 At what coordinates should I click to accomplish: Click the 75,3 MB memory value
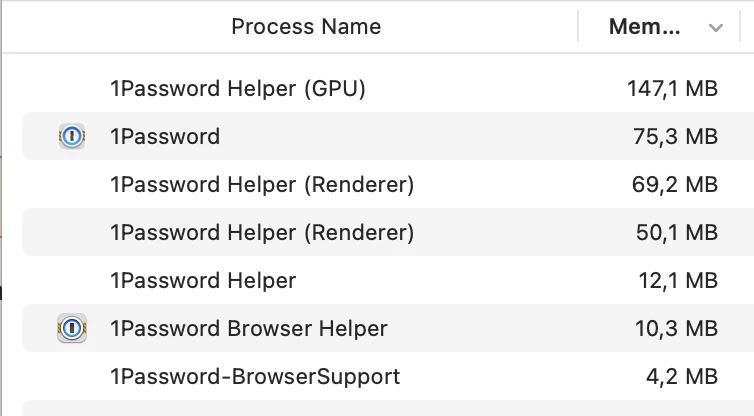point(675,137)
